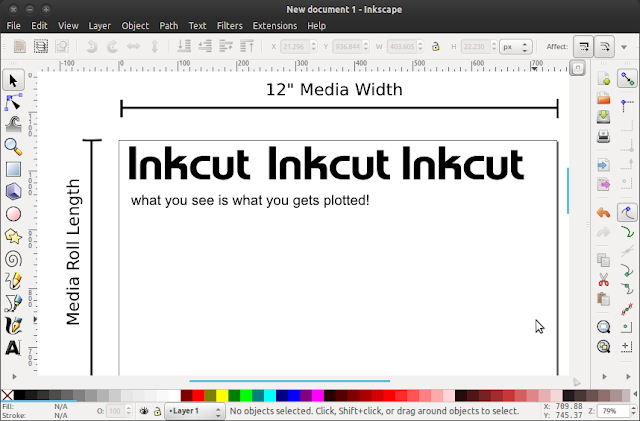
Task: Pick the 3D Box tool
Action: (x=13, y=191)
